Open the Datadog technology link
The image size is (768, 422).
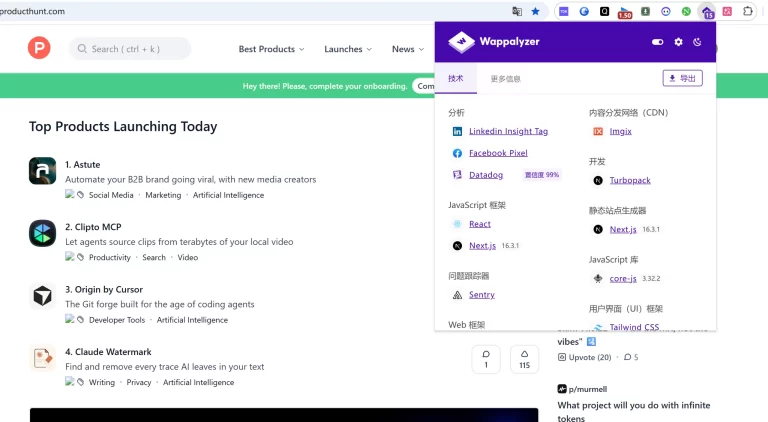pyautogui.click(x=486, y=175)
